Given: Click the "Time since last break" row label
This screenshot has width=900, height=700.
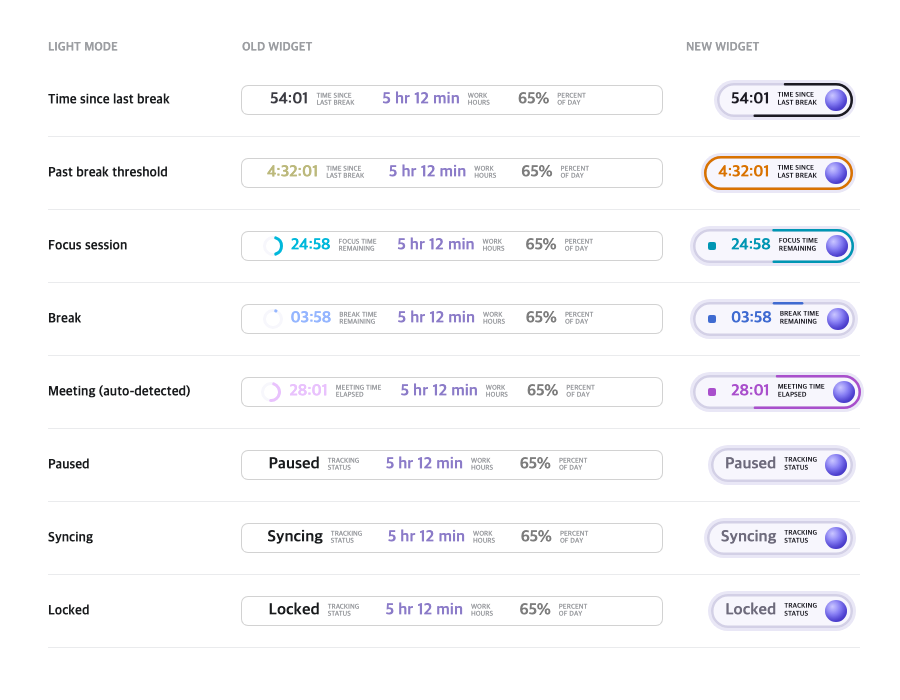Looking at the screenshot, I should coord(109,99).
